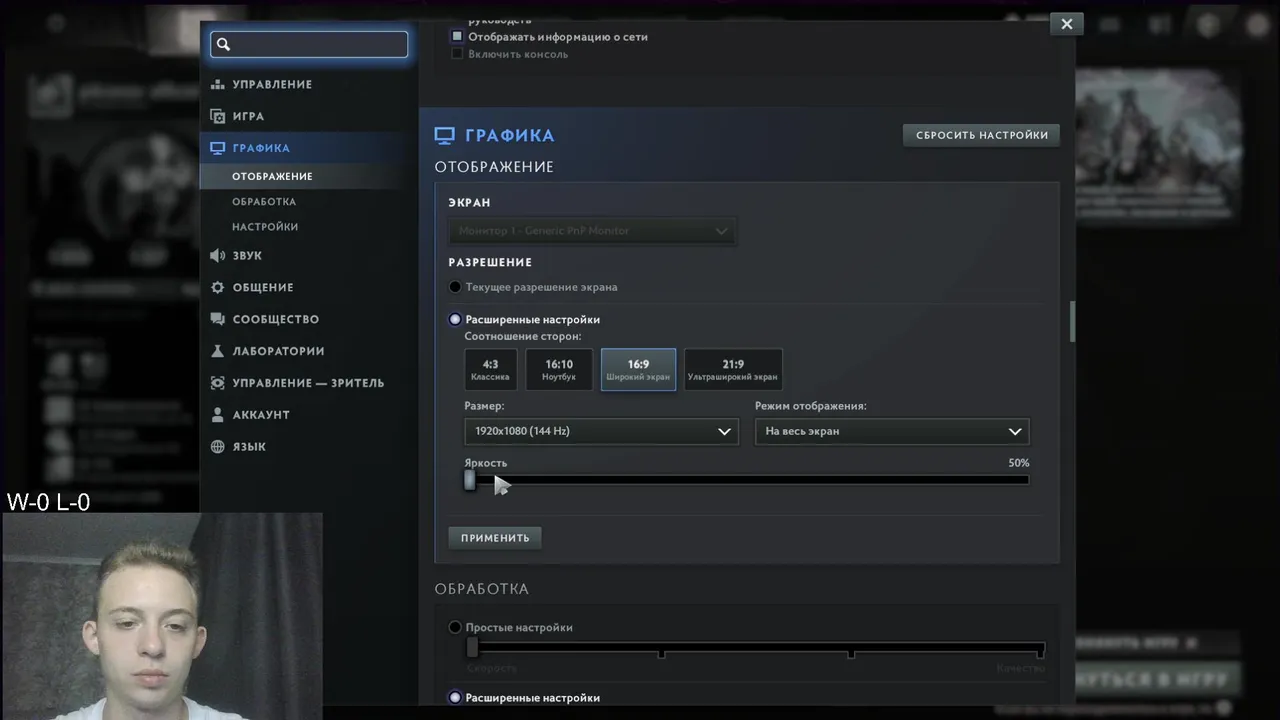Viewport: 1280px width, 720px height.
Task: Jump to Отображение subsection in sidebar
Action: [272, 176]
